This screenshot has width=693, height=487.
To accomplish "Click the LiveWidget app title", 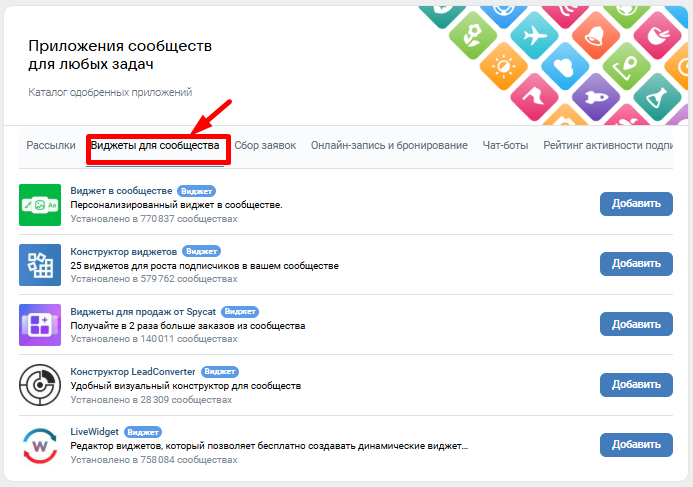I will [95, 431].
